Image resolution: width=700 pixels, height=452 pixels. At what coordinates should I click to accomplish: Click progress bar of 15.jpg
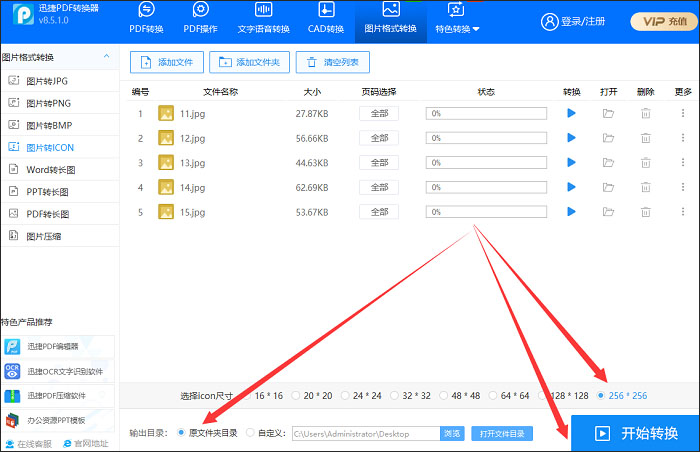pos(486,212)
